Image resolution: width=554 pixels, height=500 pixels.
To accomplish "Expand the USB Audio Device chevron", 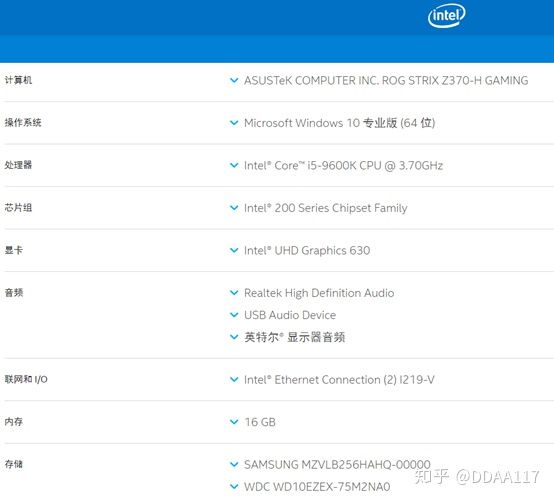I will (234, 315).
